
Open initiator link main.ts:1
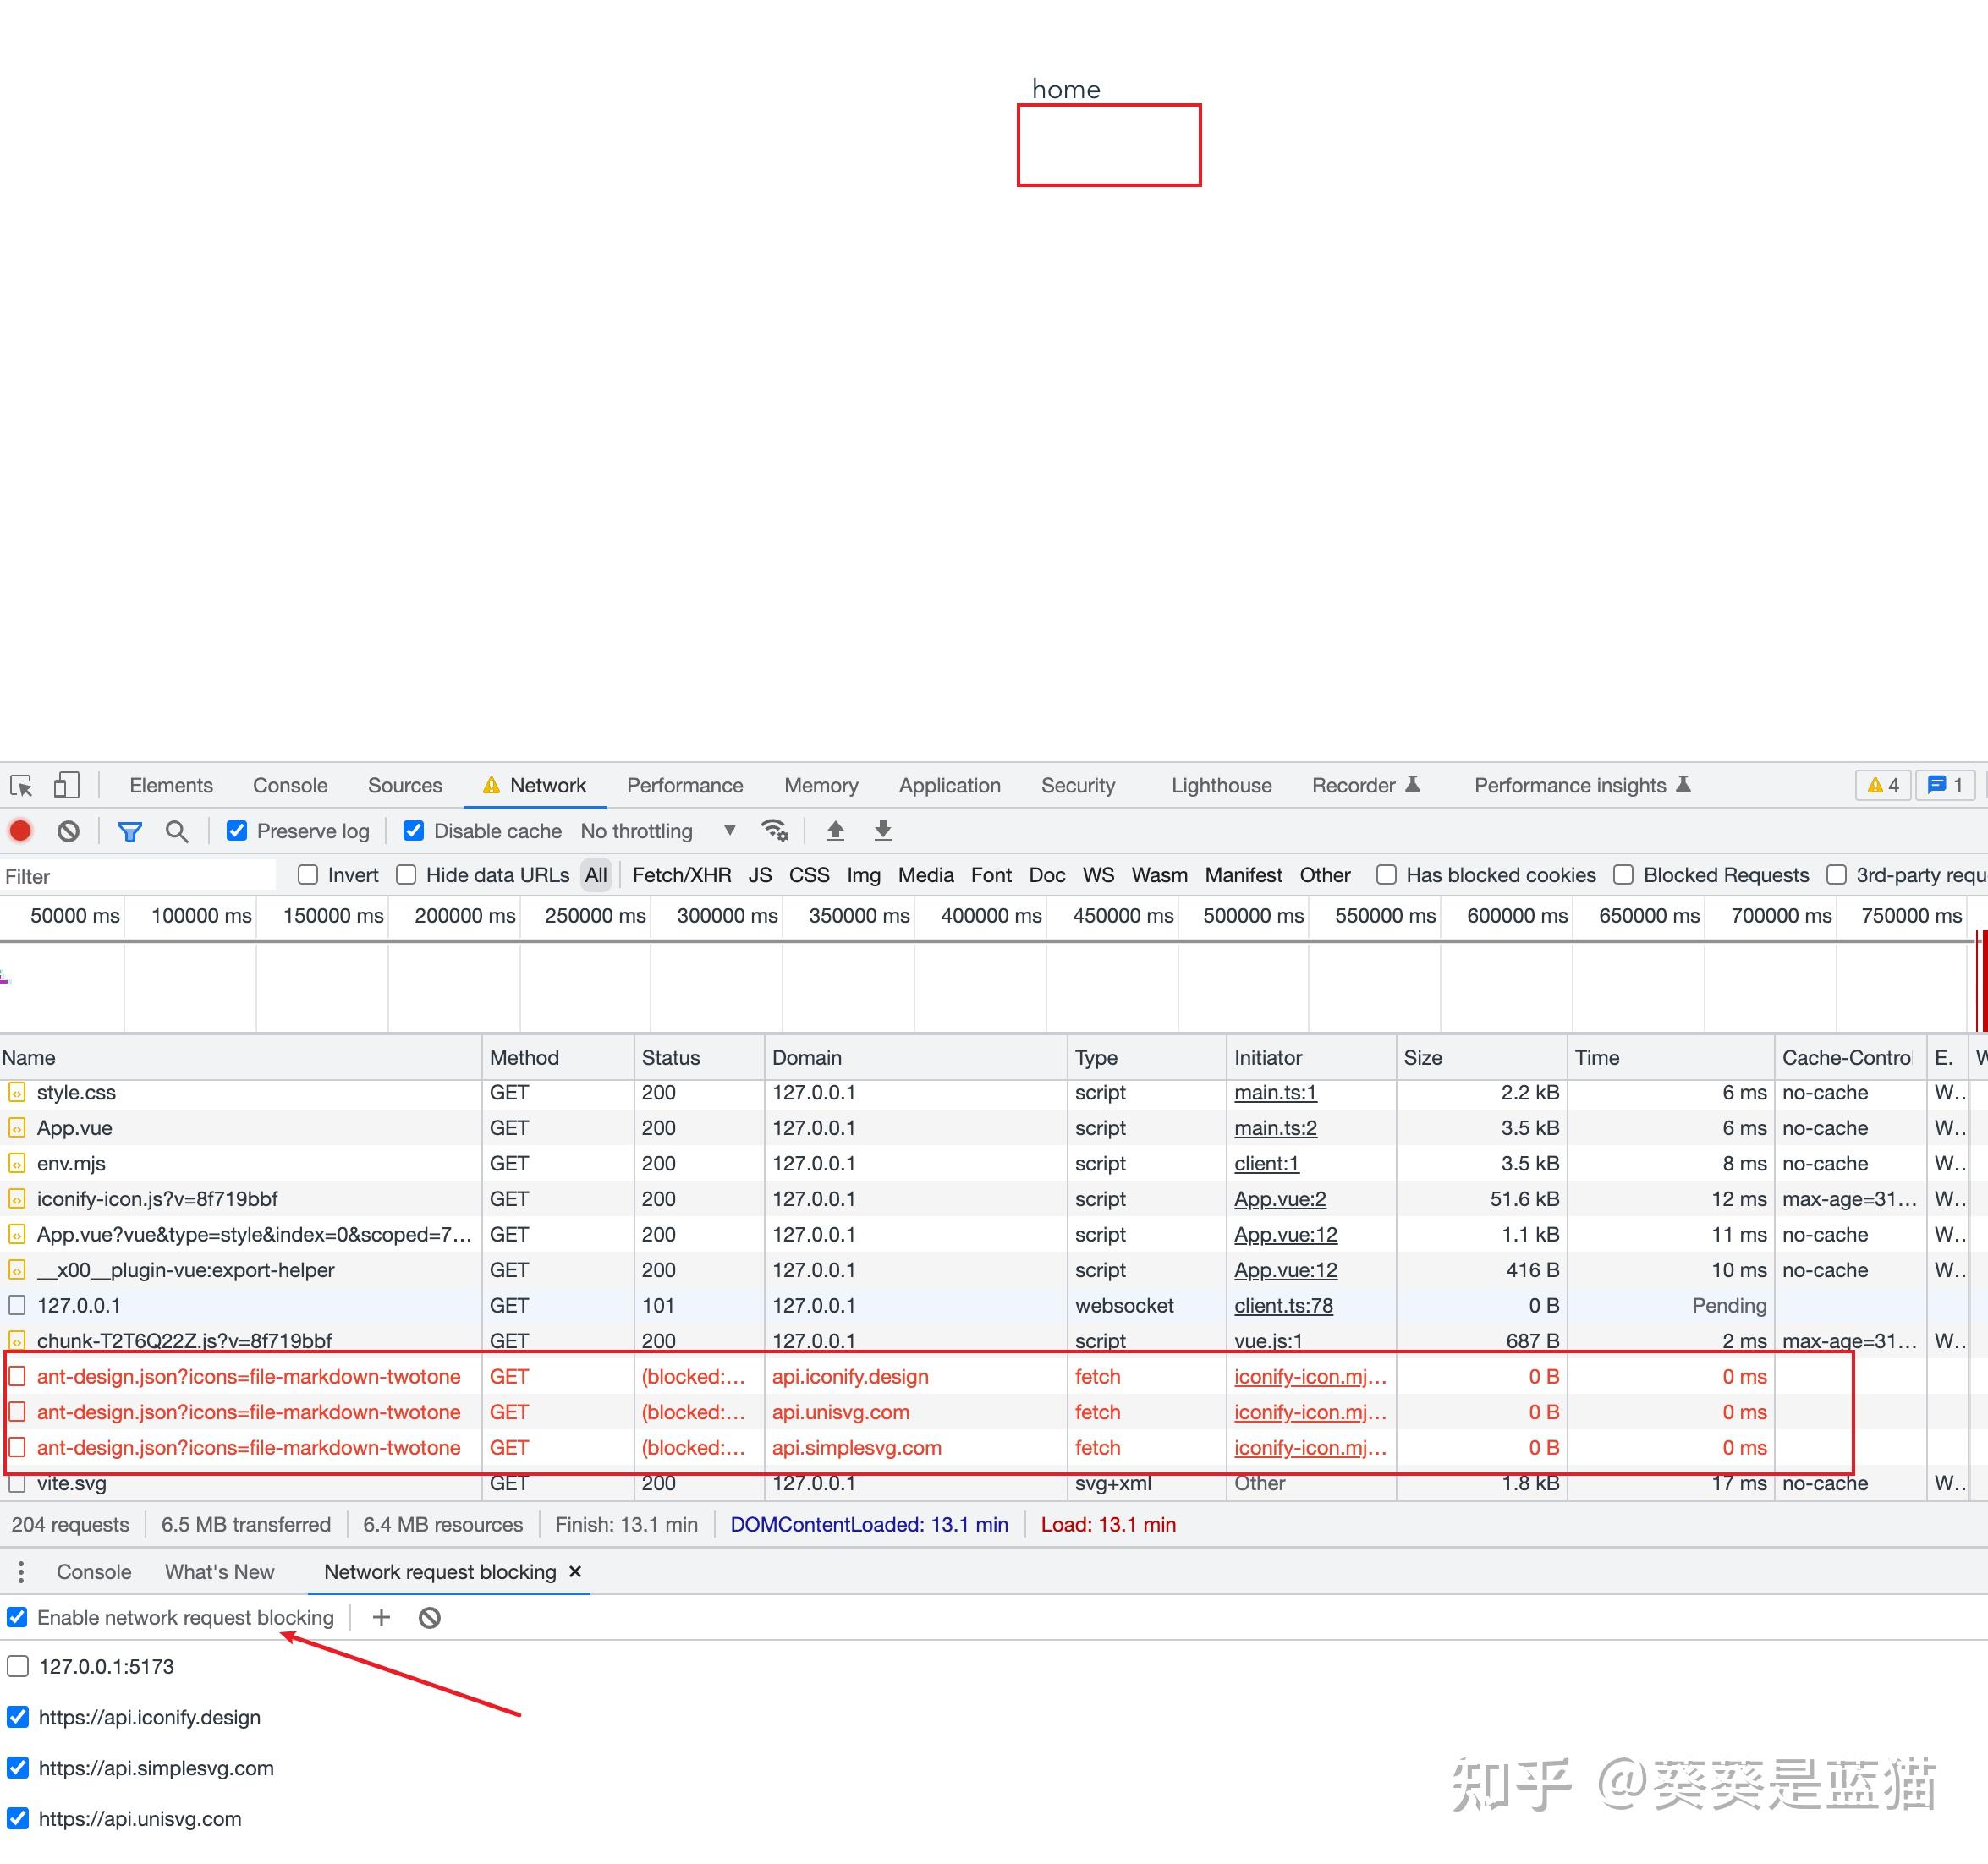pos(1275,1092)
